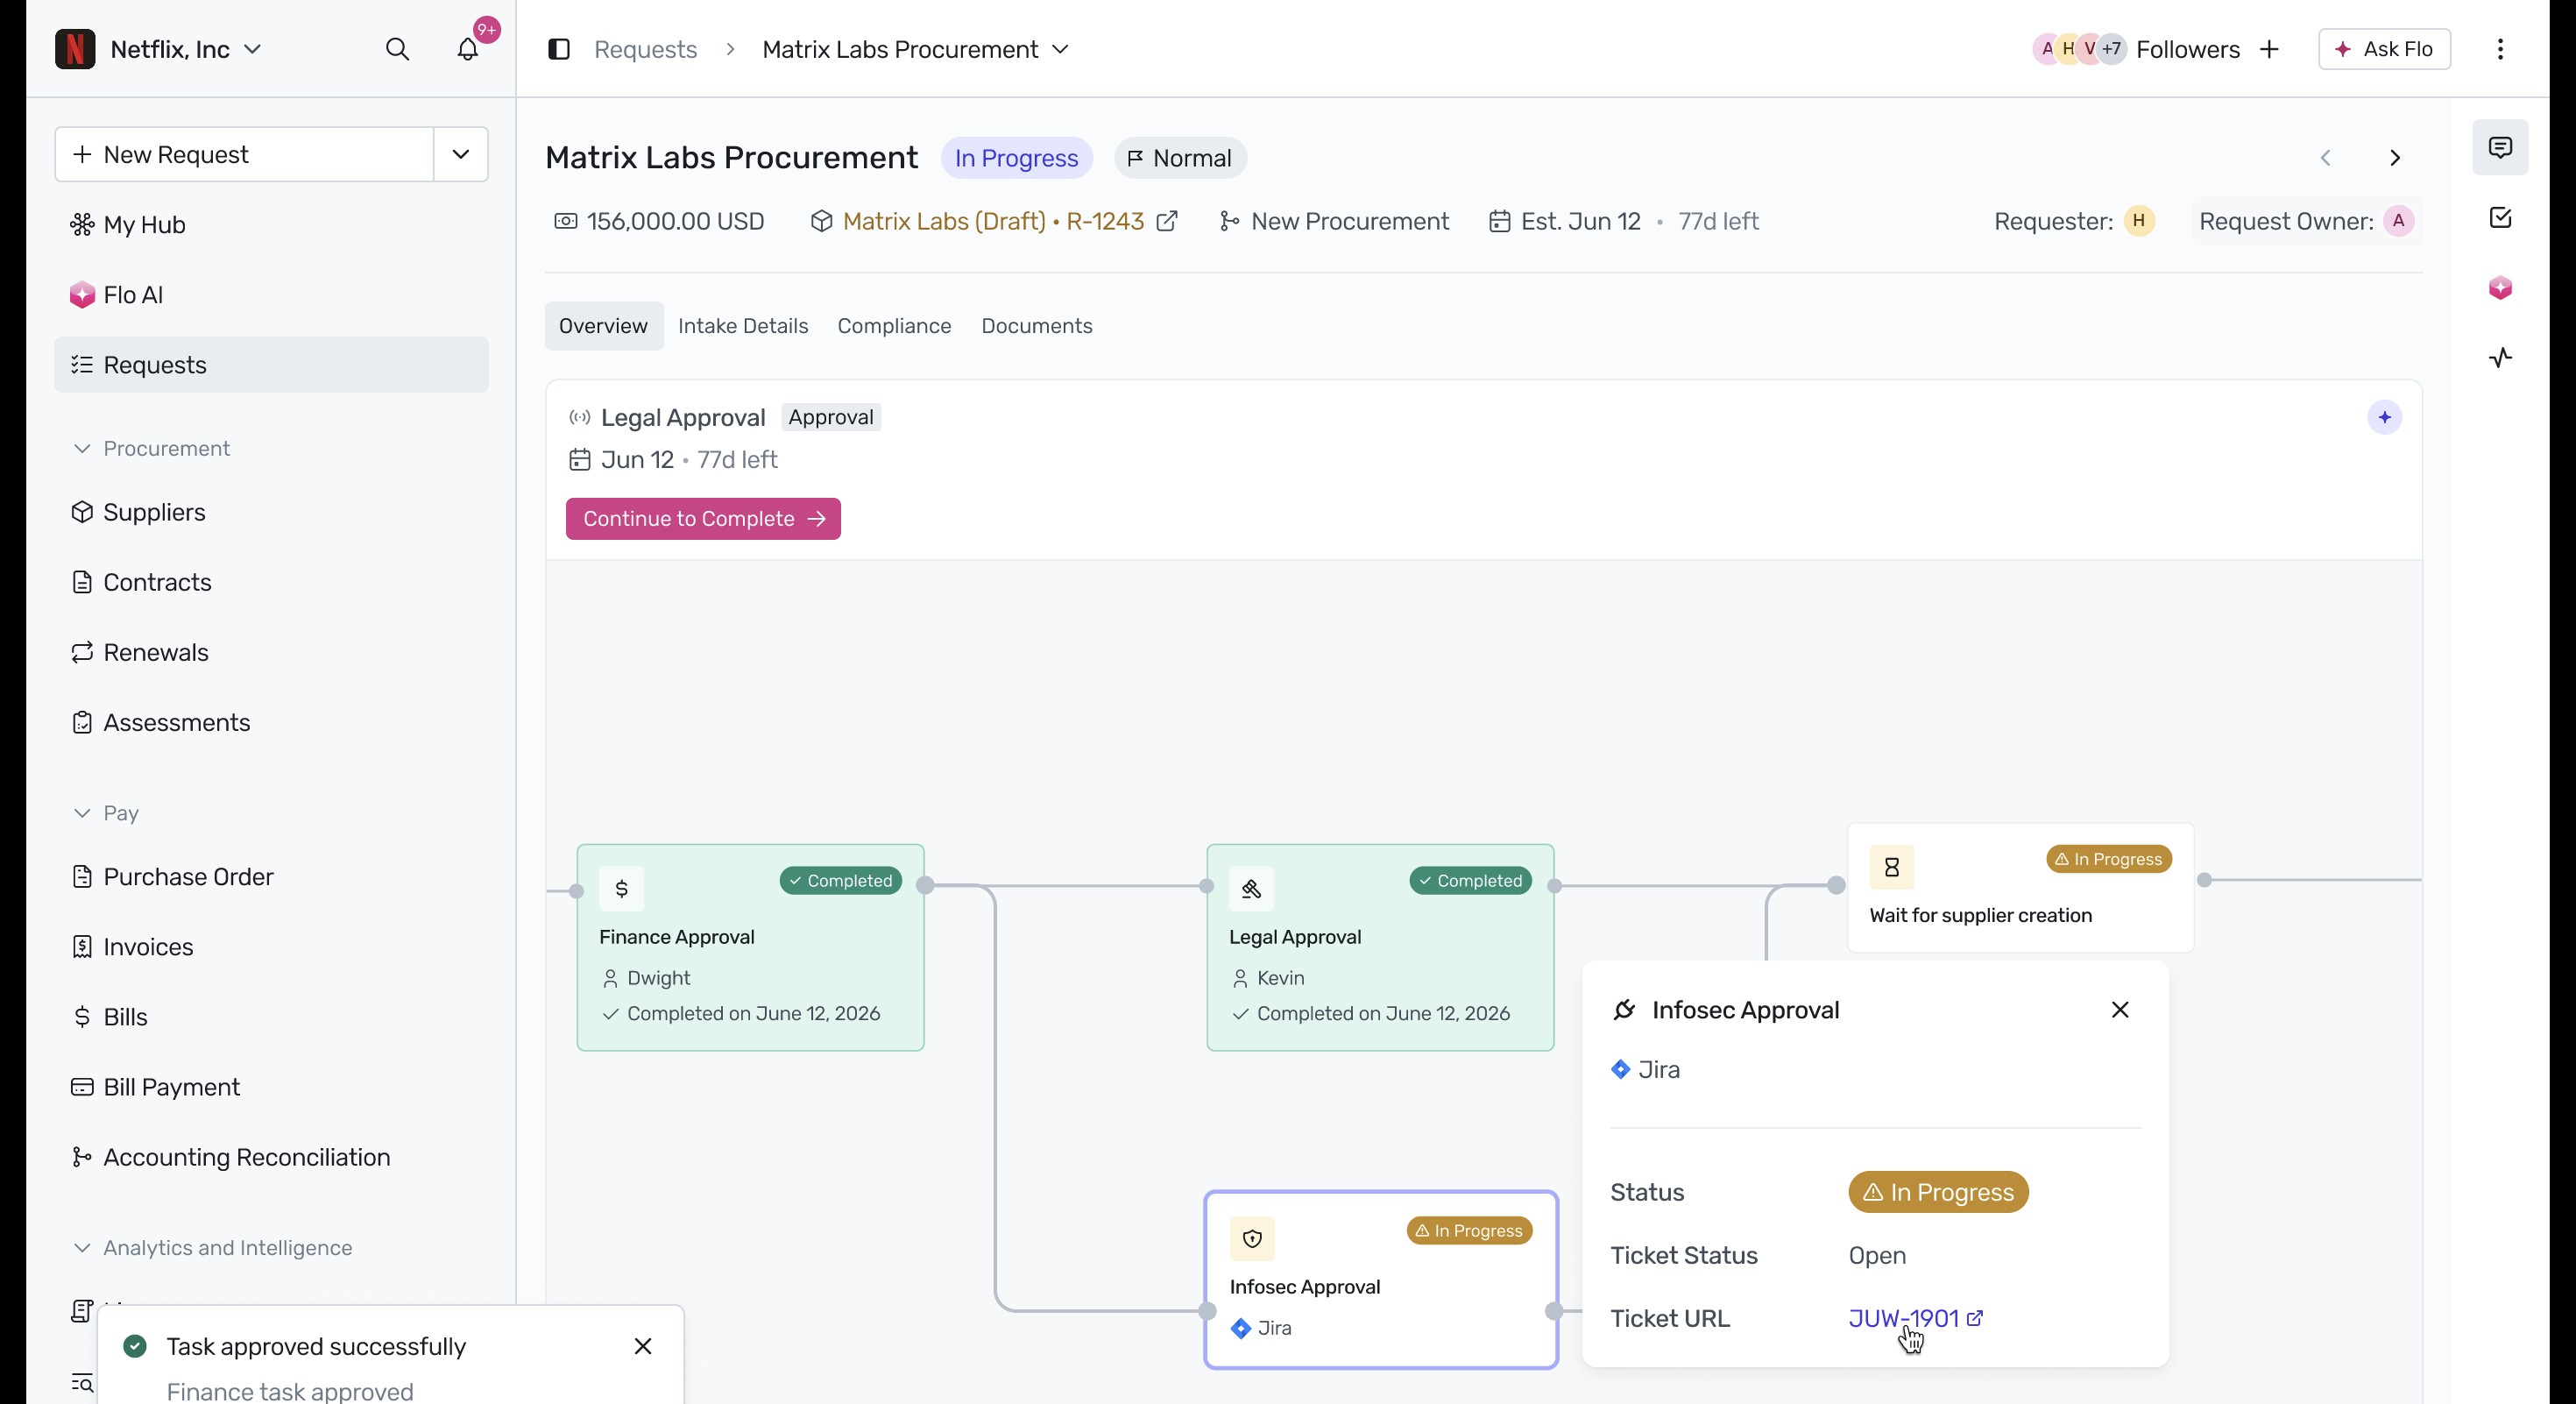
Task: Click the New Request button
Action: click(244, 154)
